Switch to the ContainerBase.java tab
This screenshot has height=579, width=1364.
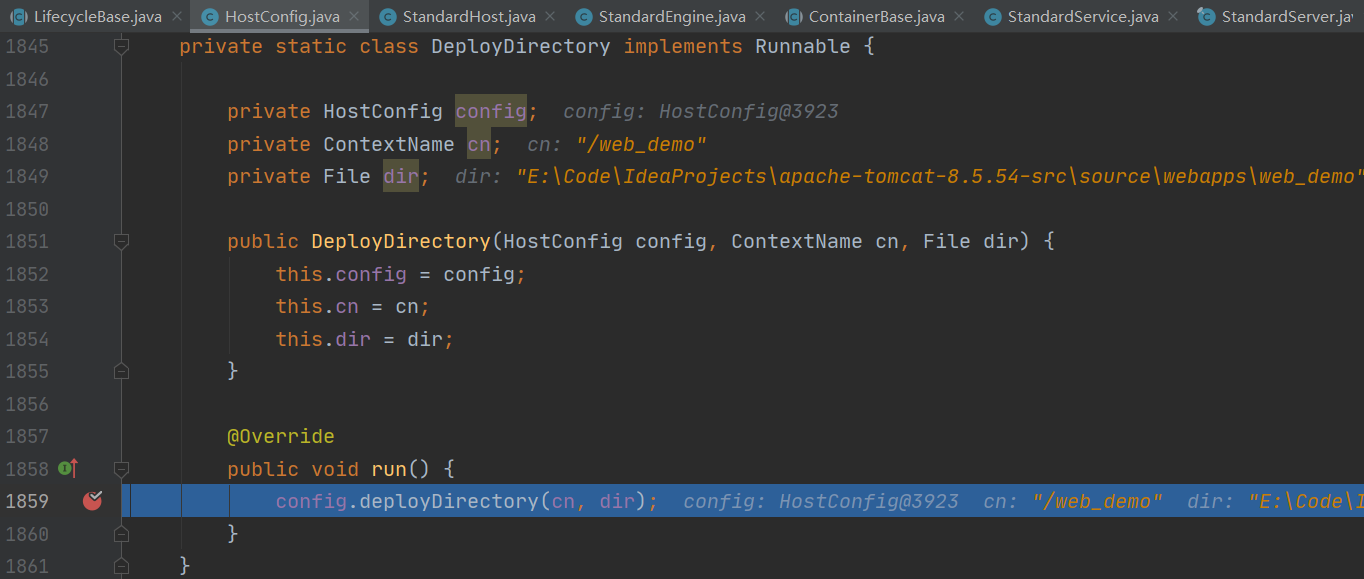click(x=876, y=16)
